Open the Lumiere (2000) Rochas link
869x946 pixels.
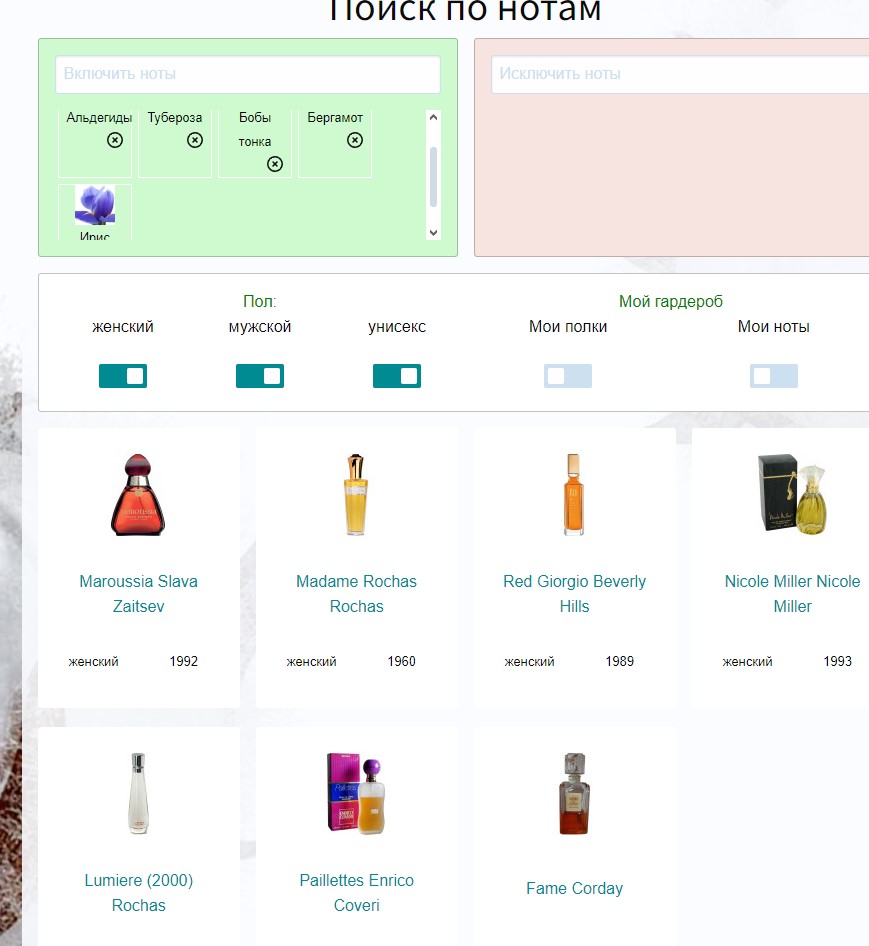138,892
